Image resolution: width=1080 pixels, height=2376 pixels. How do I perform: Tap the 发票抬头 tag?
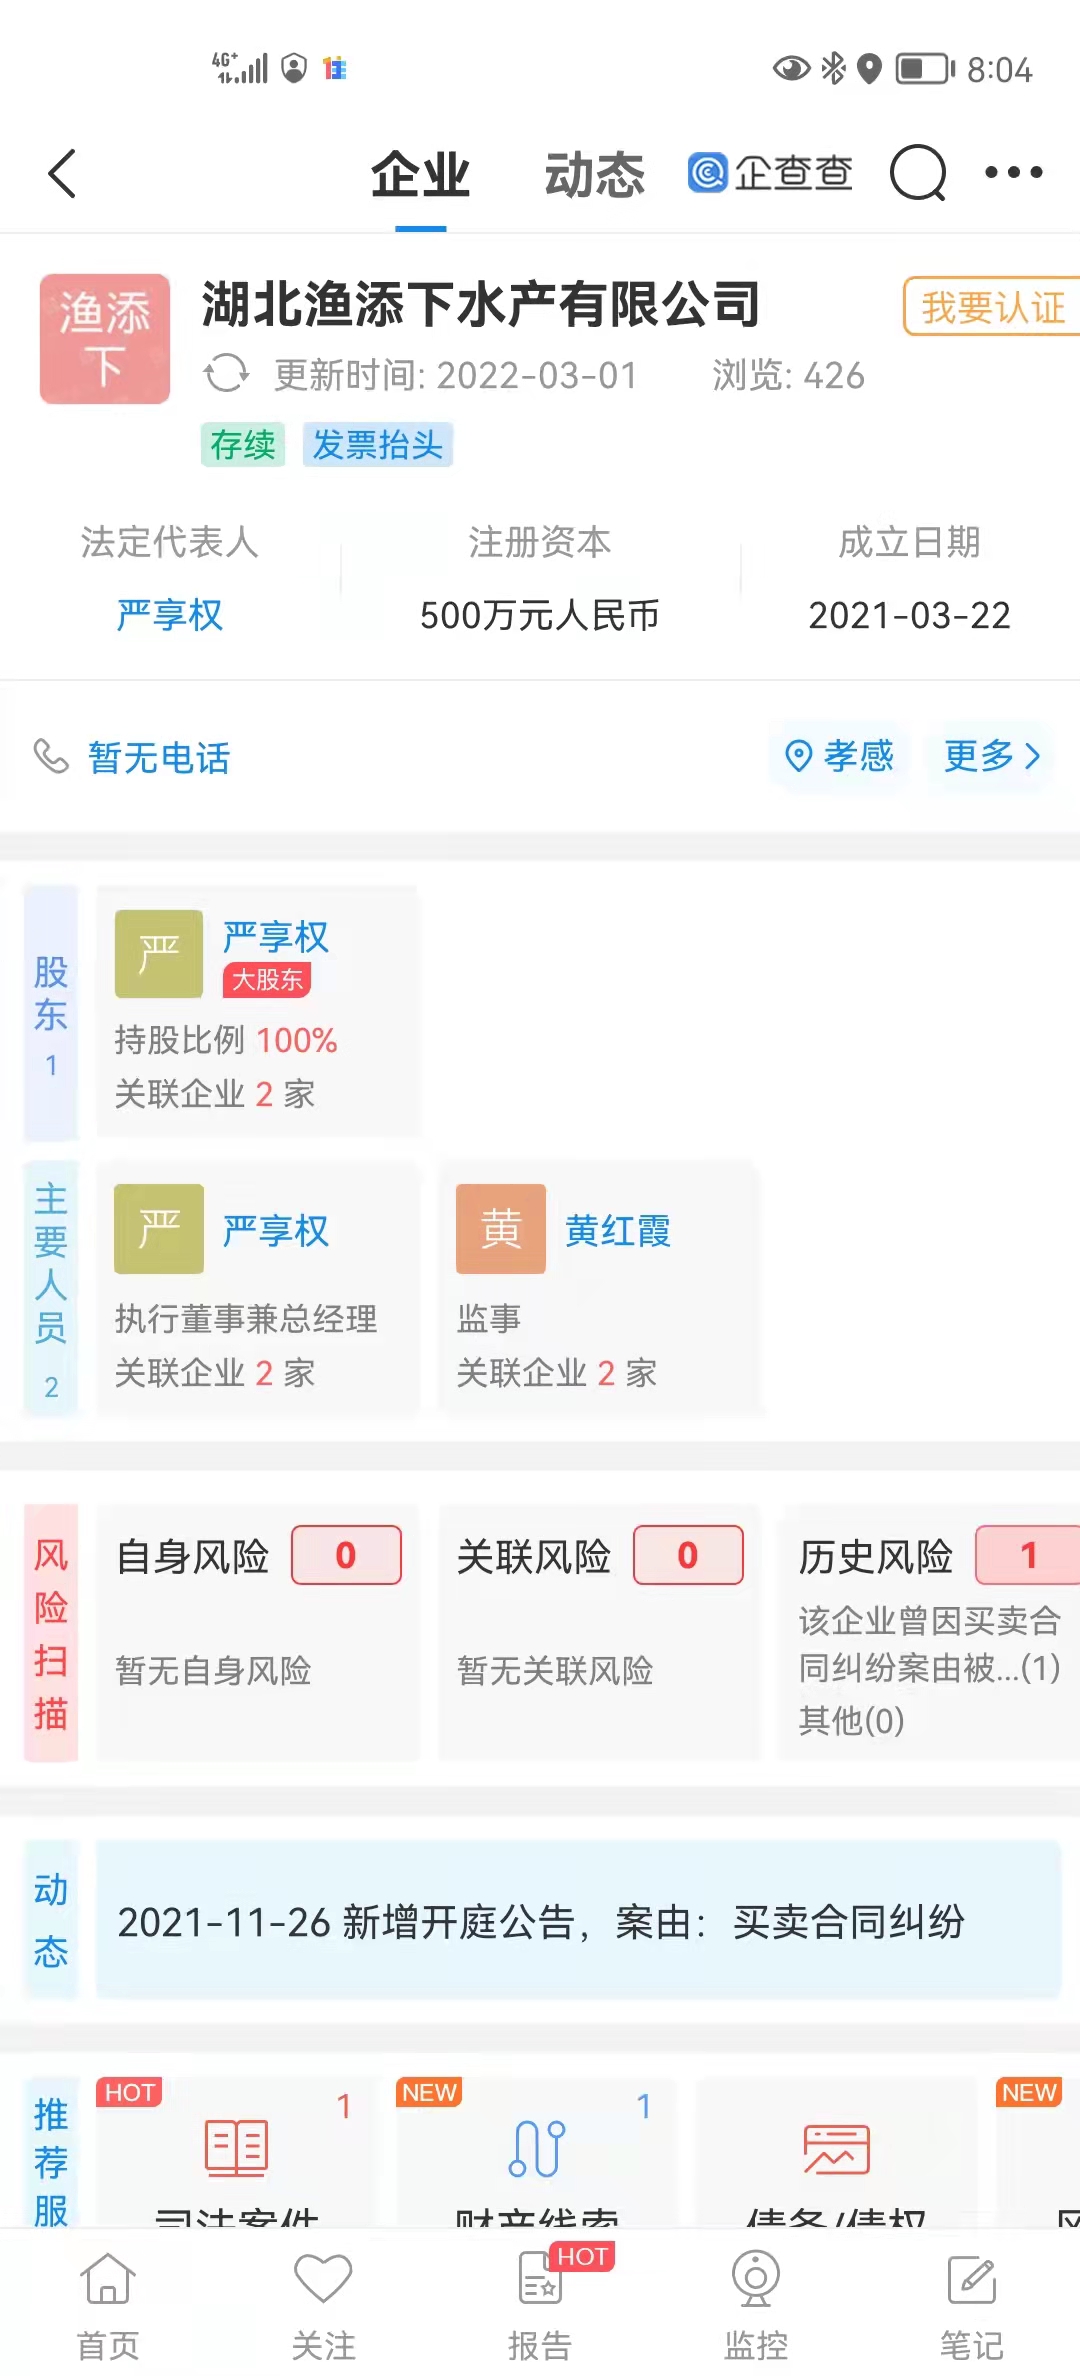point(378,445)
